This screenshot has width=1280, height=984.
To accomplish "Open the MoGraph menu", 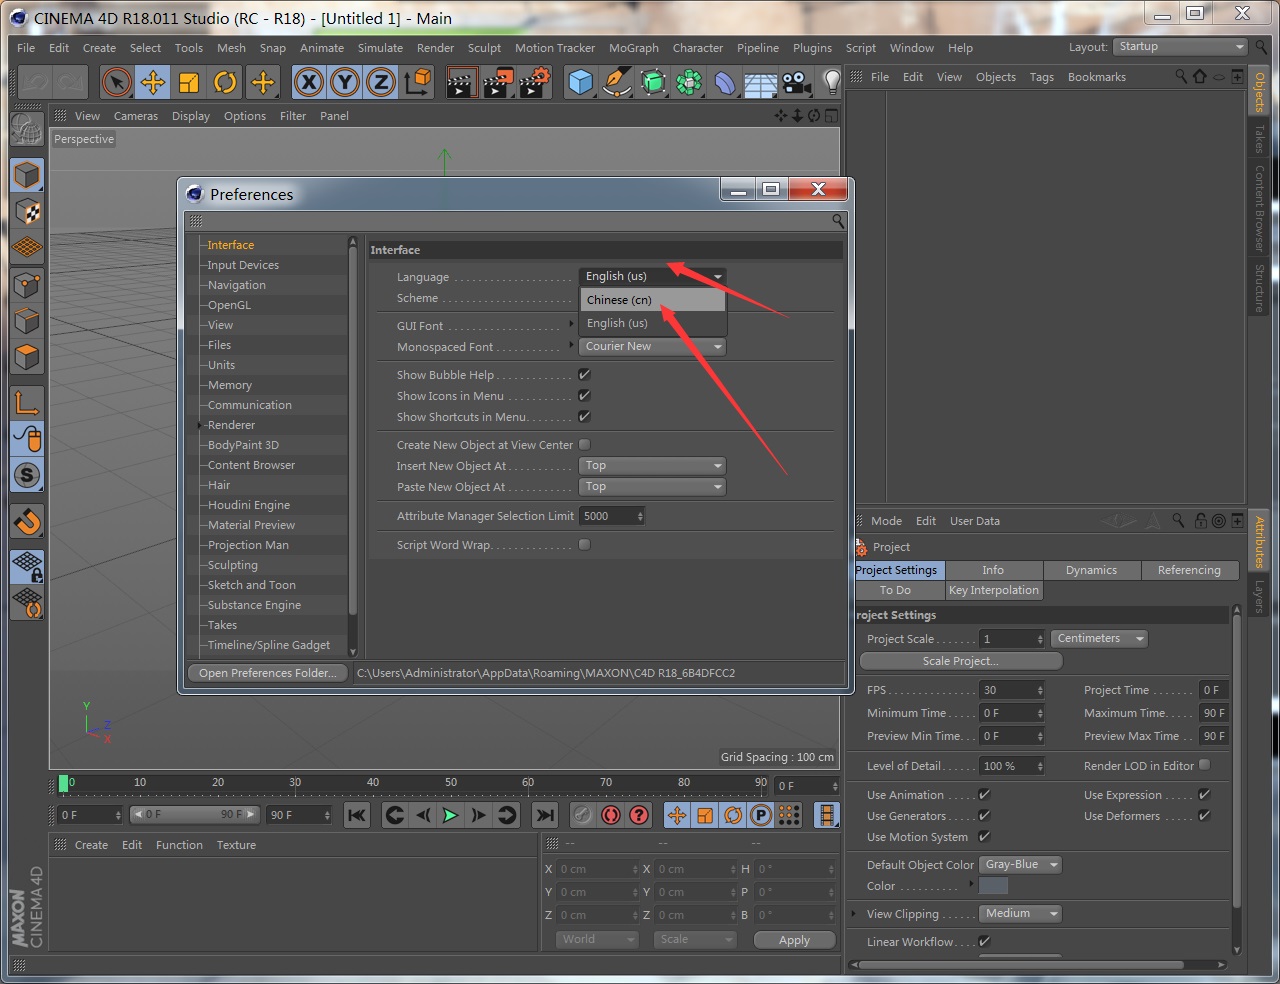I will pos(634,48).
